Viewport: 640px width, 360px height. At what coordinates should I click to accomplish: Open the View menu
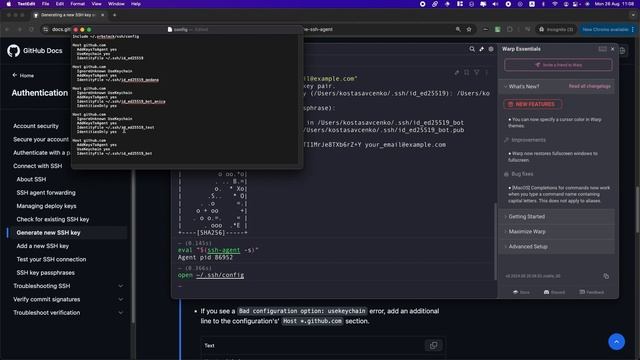tap(96, 4)
